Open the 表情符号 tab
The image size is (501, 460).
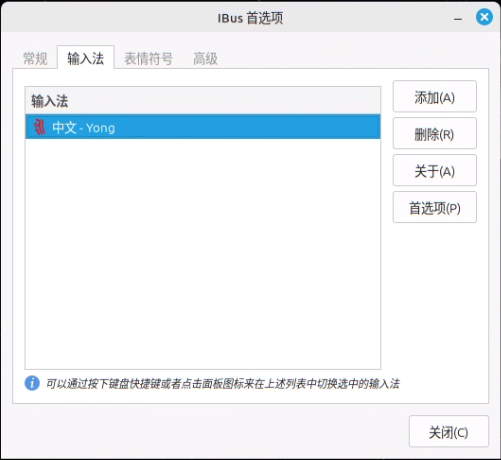click(148, 59)
